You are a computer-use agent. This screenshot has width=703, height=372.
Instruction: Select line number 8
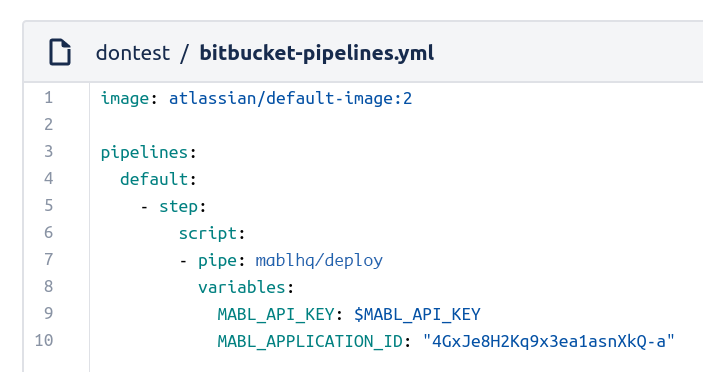click(x=48, y=286)
